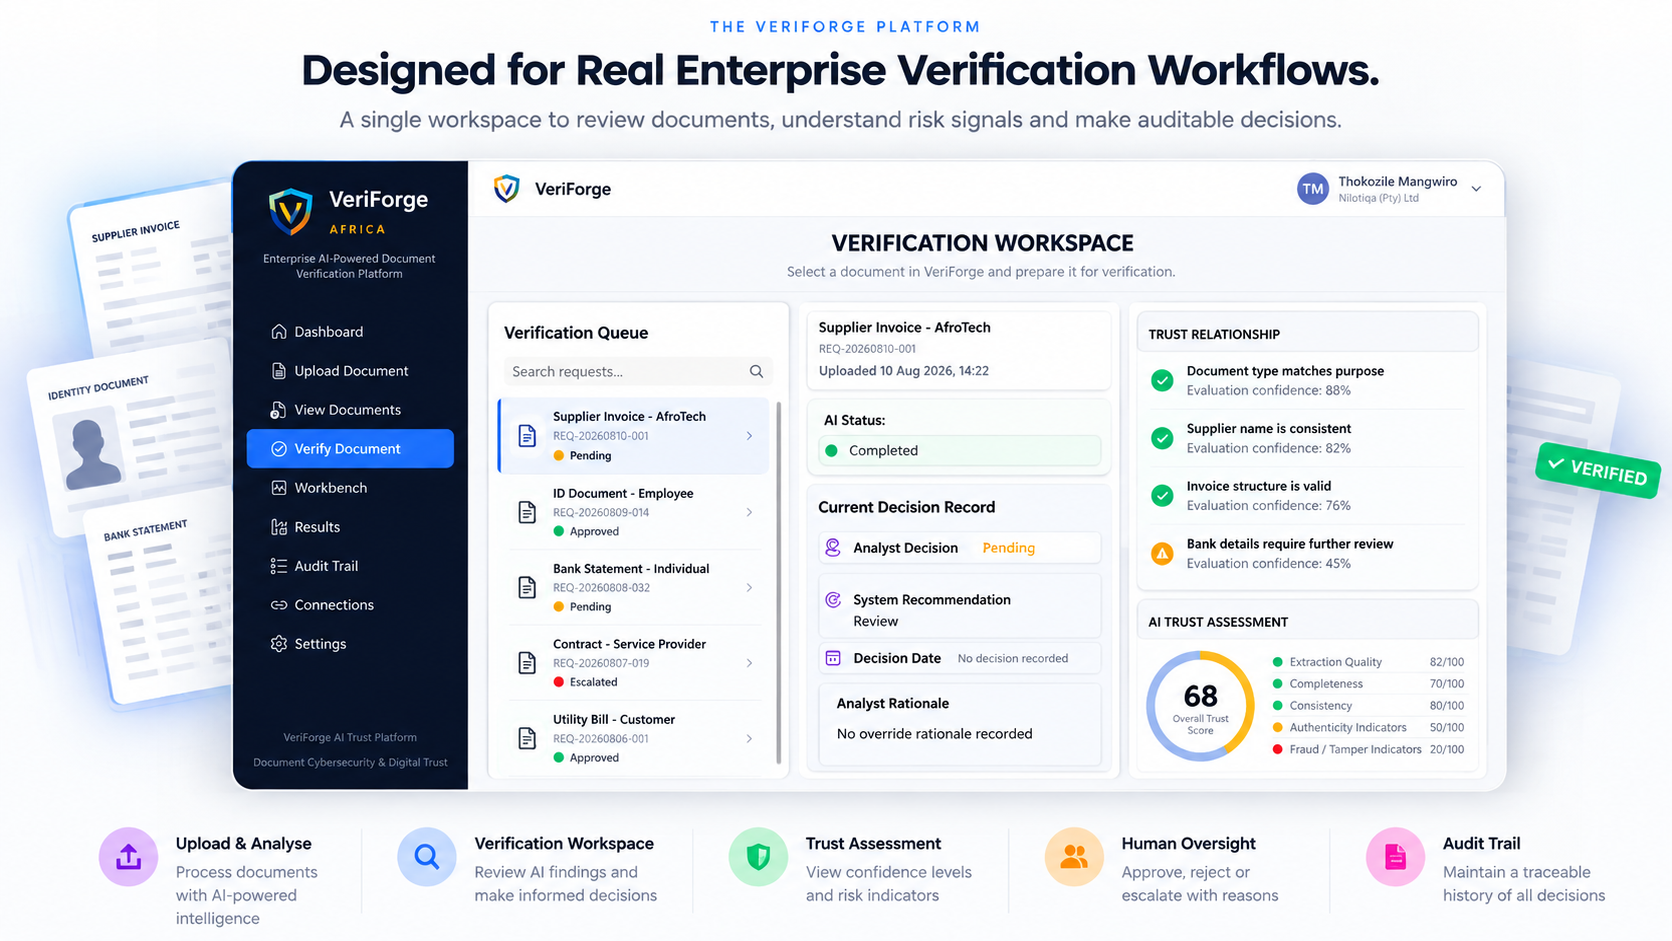Expand the Supplier Invoice - AfroTech chevron
Viewport: 1672px width, 941px height.
click(x=750, y=436)
